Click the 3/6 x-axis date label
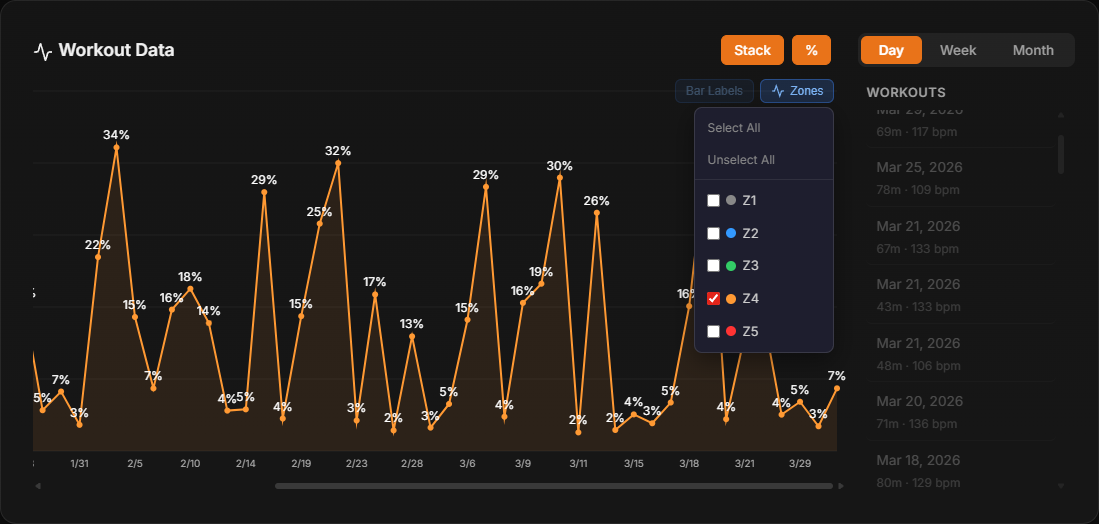Image resolution: width=1099 pixels, height=524 pixels. [467, 464]
